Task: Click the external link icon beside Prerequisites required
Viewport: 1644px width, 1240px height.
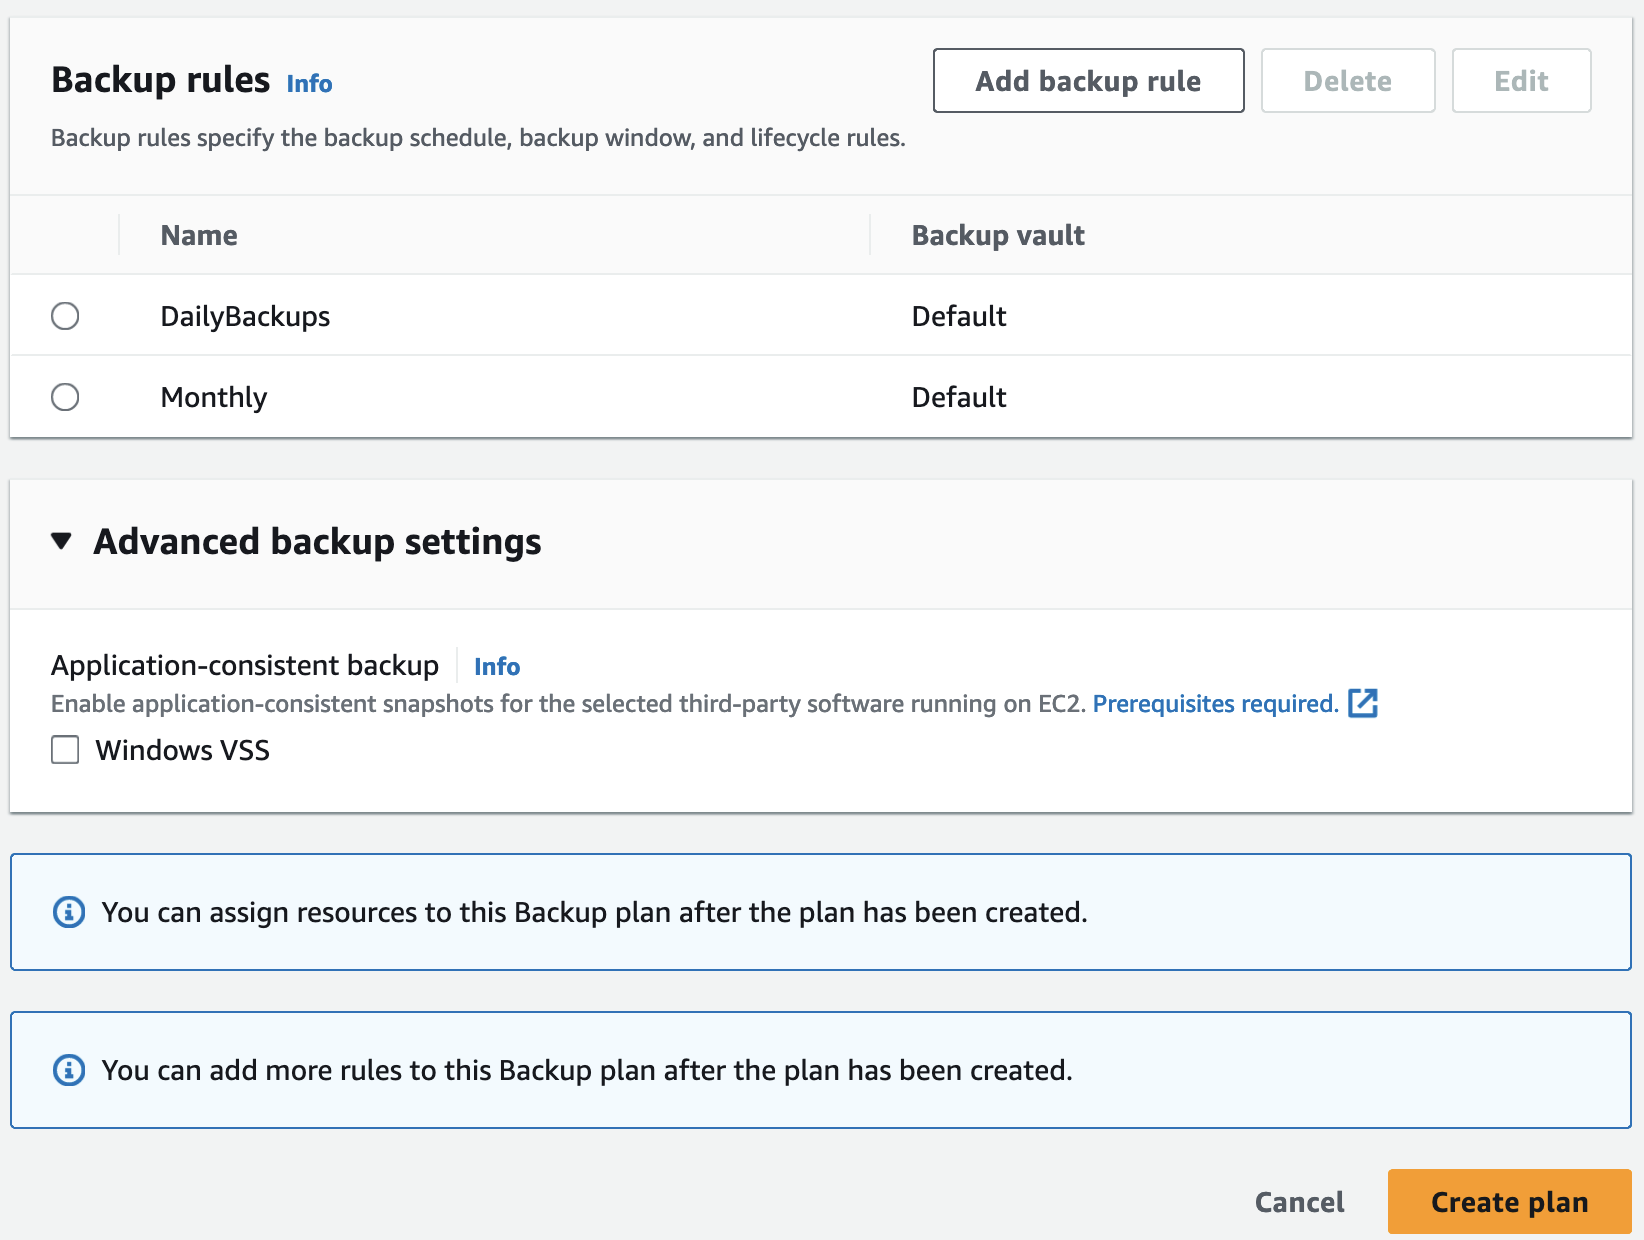Action: click(x=1363, y=703)
